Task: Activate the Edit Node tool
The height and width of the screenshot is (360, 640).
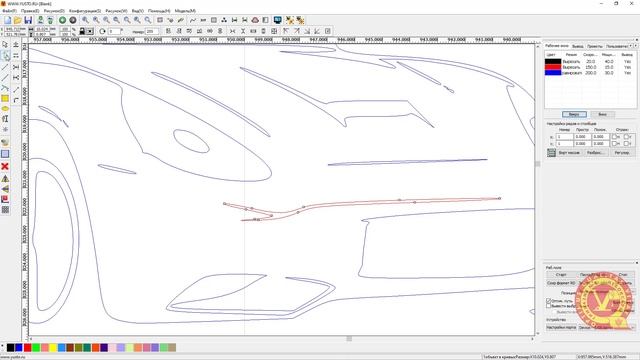Action: pos(5,56)
